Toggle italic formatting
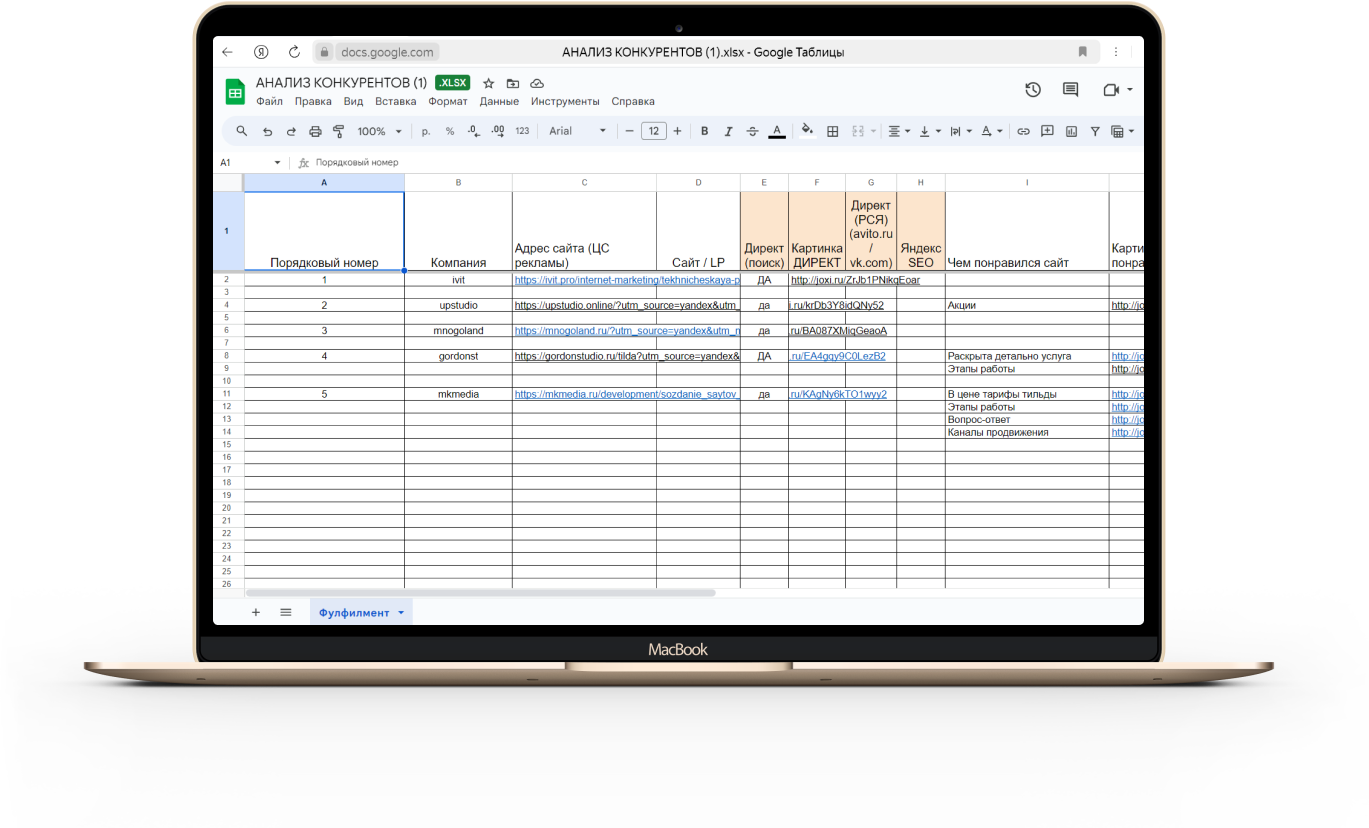 (728, 131)
